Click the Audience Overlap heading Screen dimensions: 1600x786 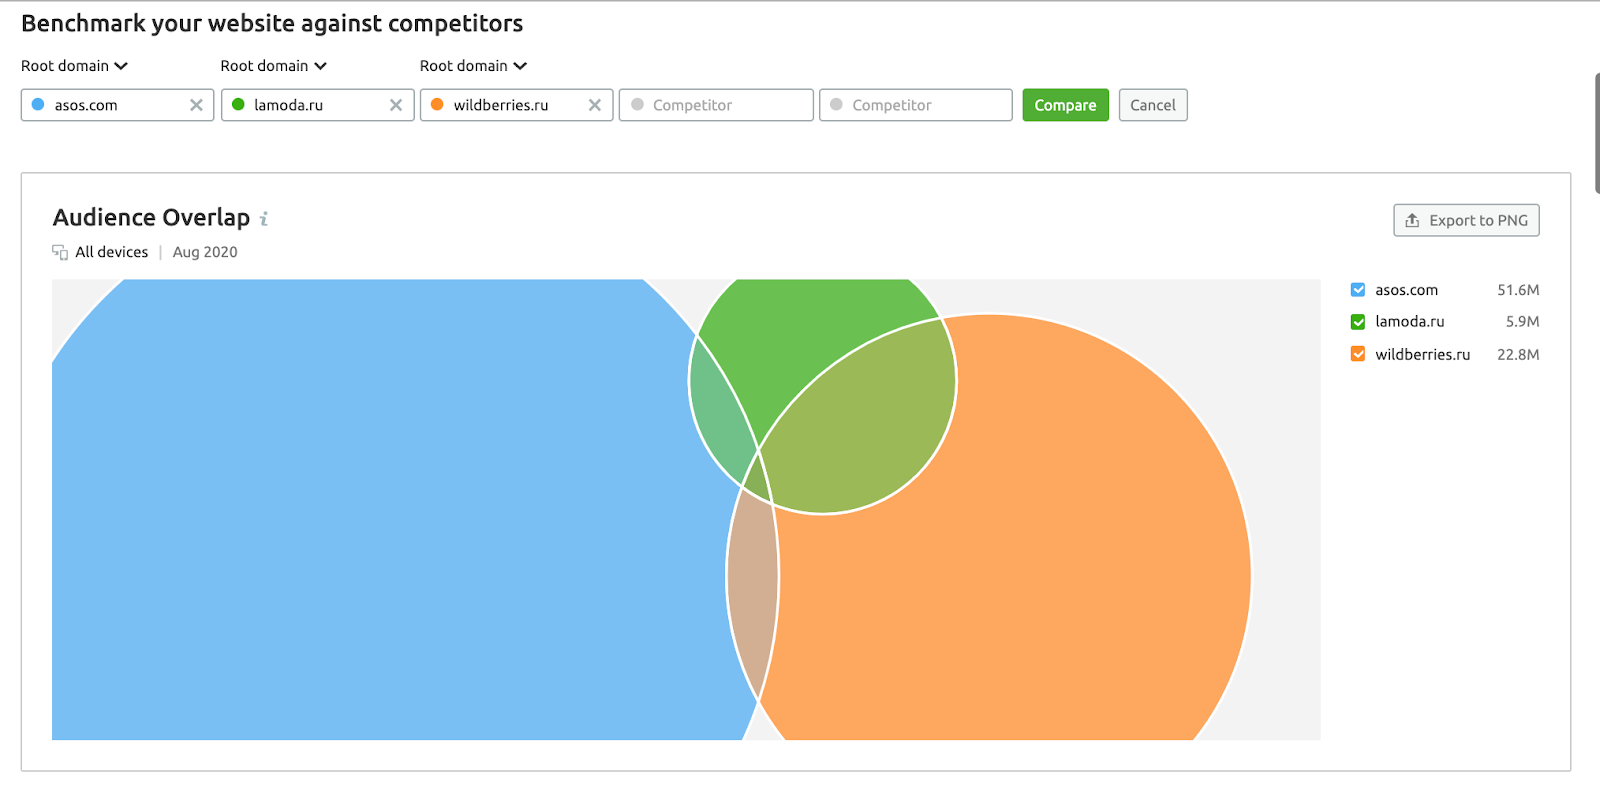tap(151, 218)
